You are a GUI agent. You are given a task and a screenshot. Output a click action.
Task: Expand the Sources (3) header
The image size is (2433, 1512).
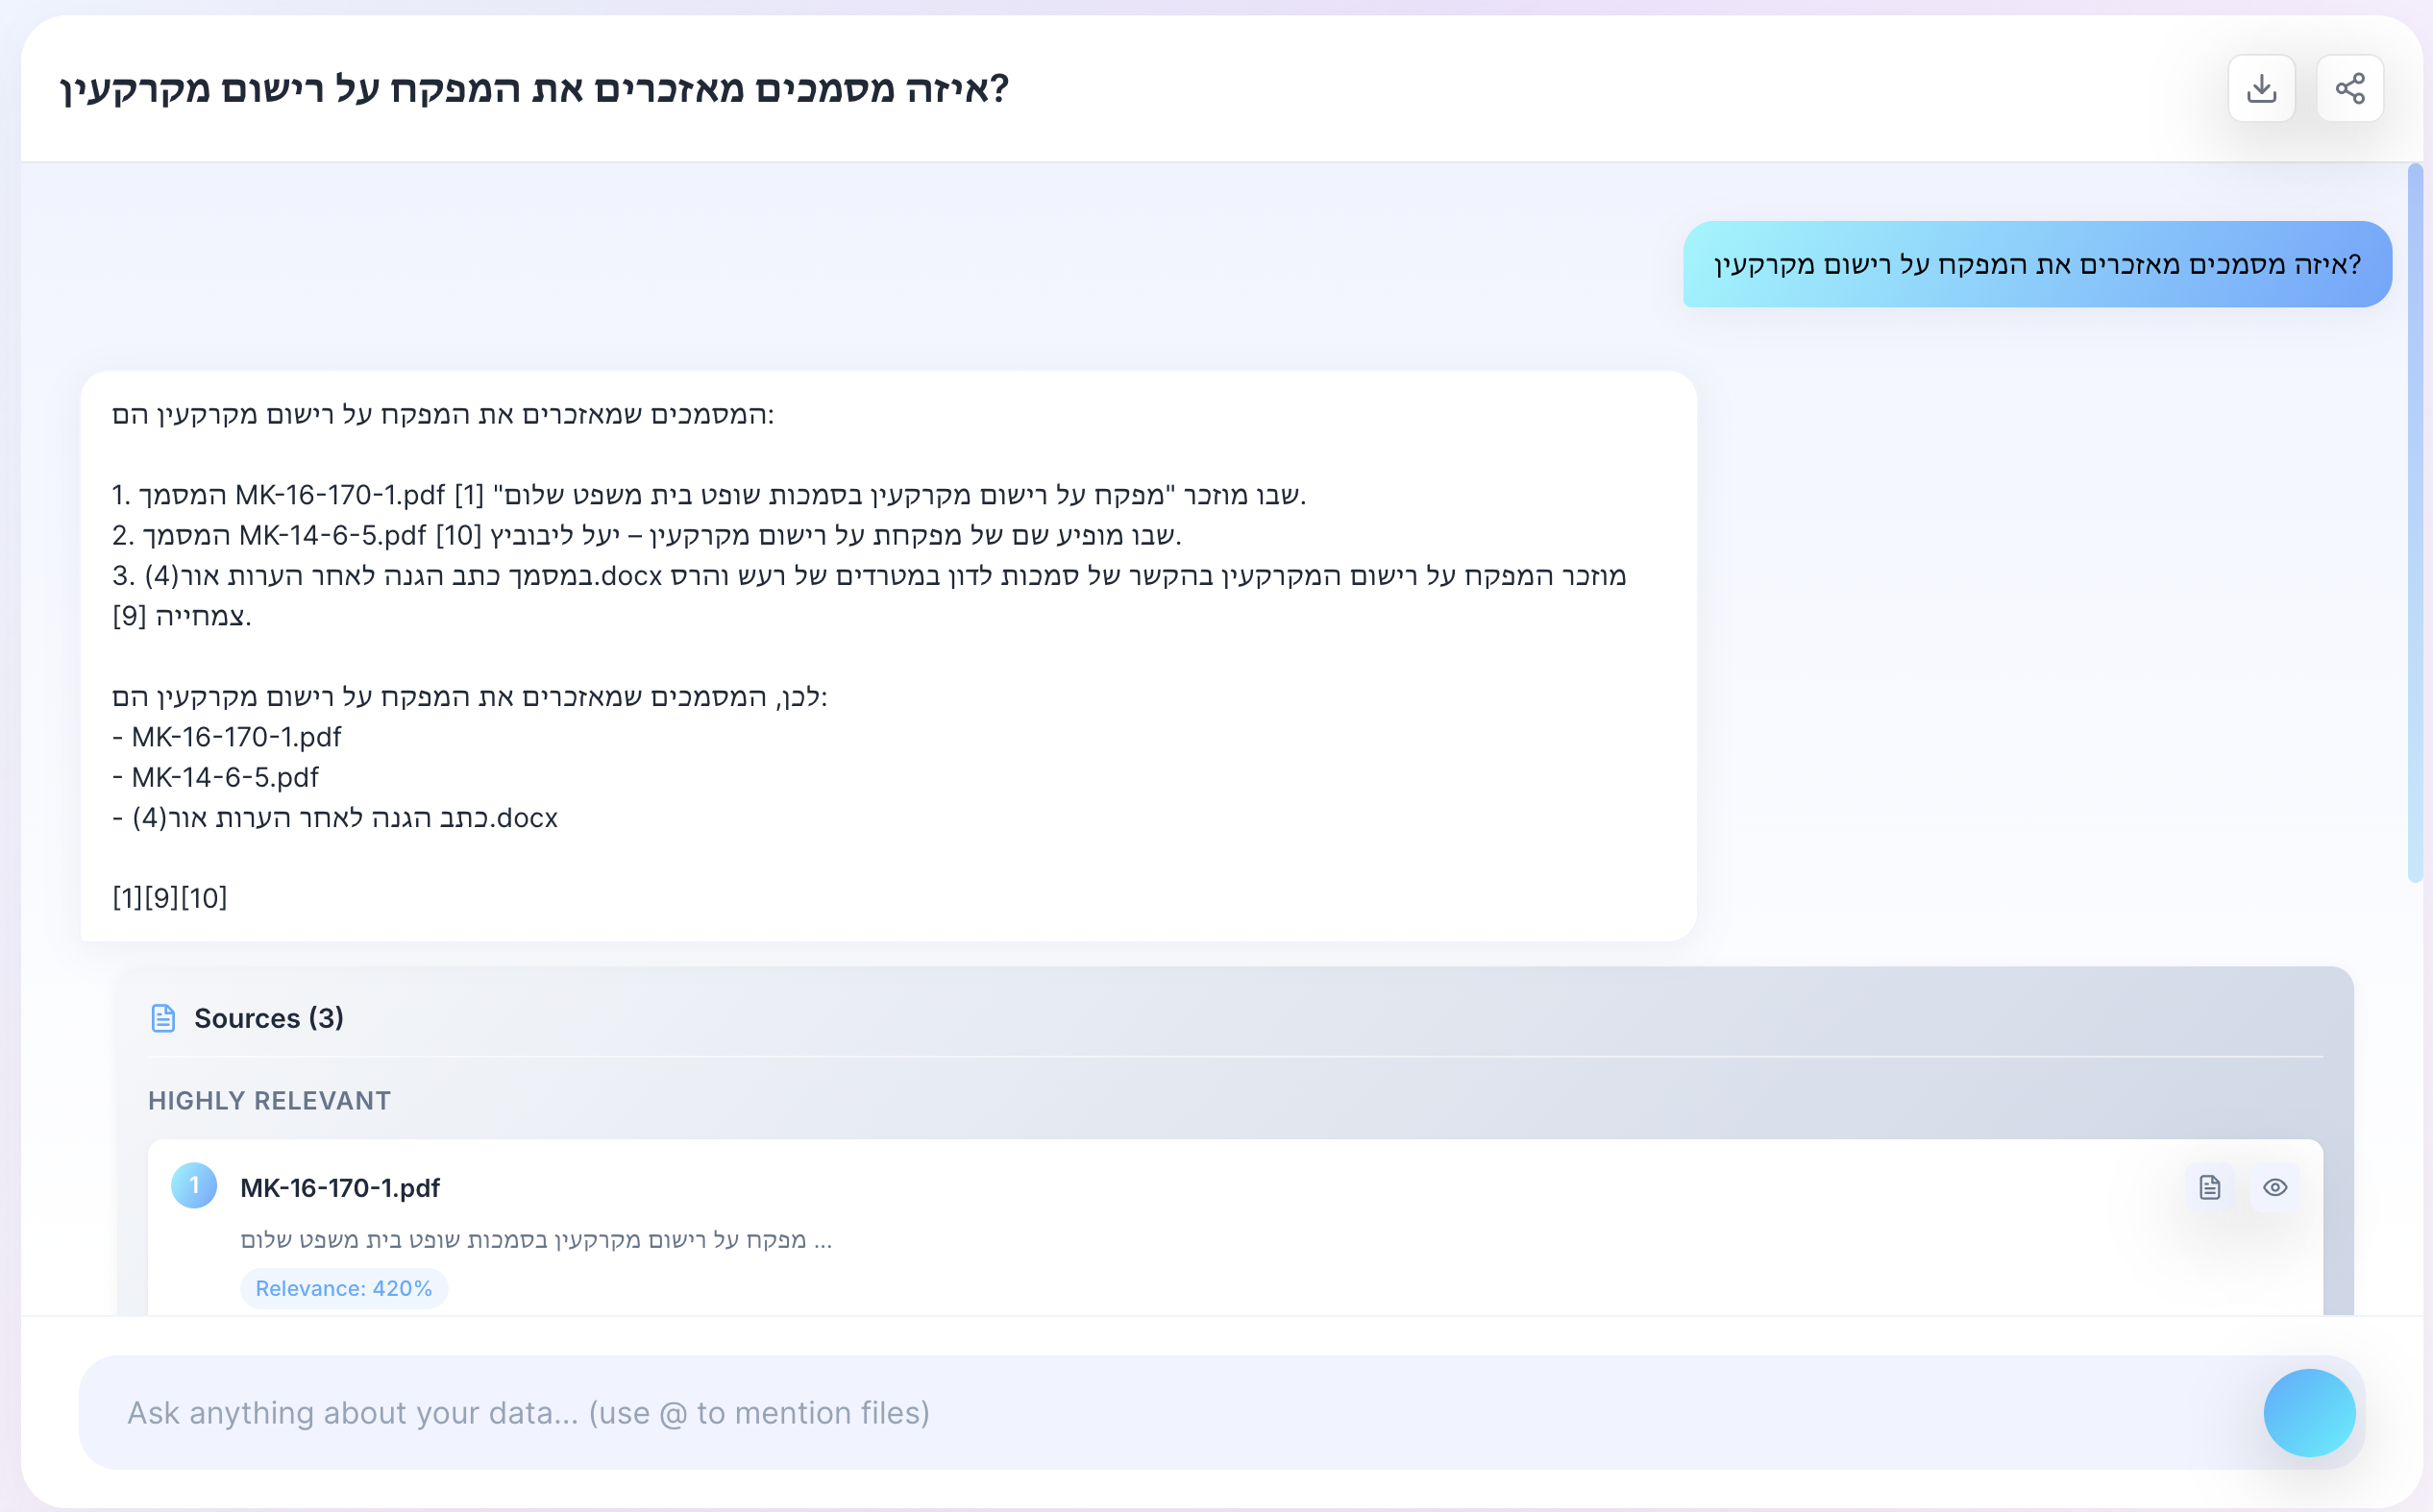tap(269, 1018)
